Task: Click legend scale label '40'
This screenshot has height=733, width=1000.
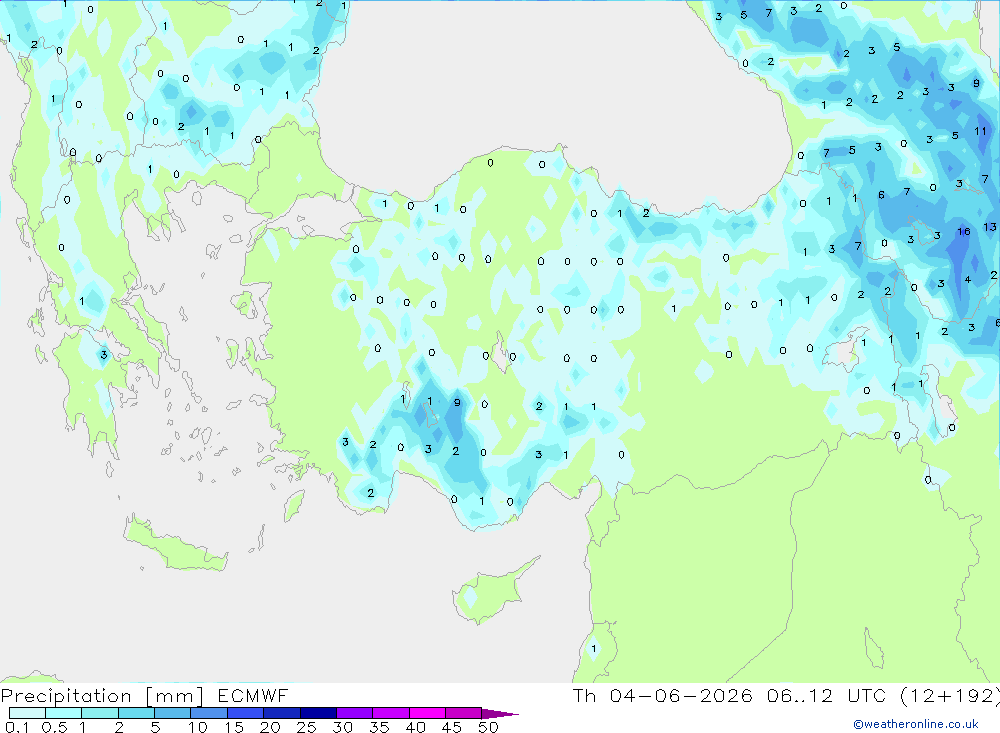Action: (416, 727)
